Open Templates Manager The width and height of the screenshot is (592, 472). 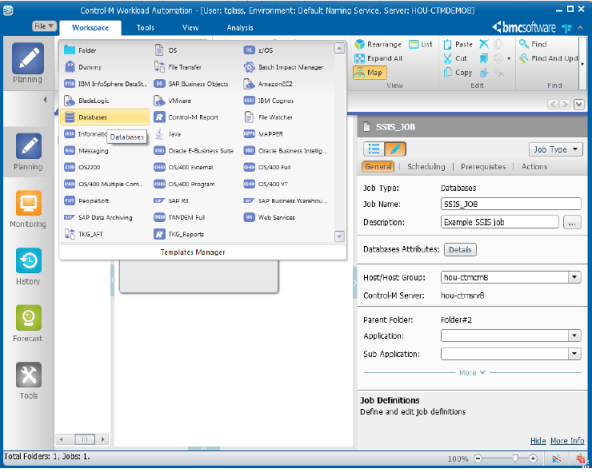[x=193, y=252]
